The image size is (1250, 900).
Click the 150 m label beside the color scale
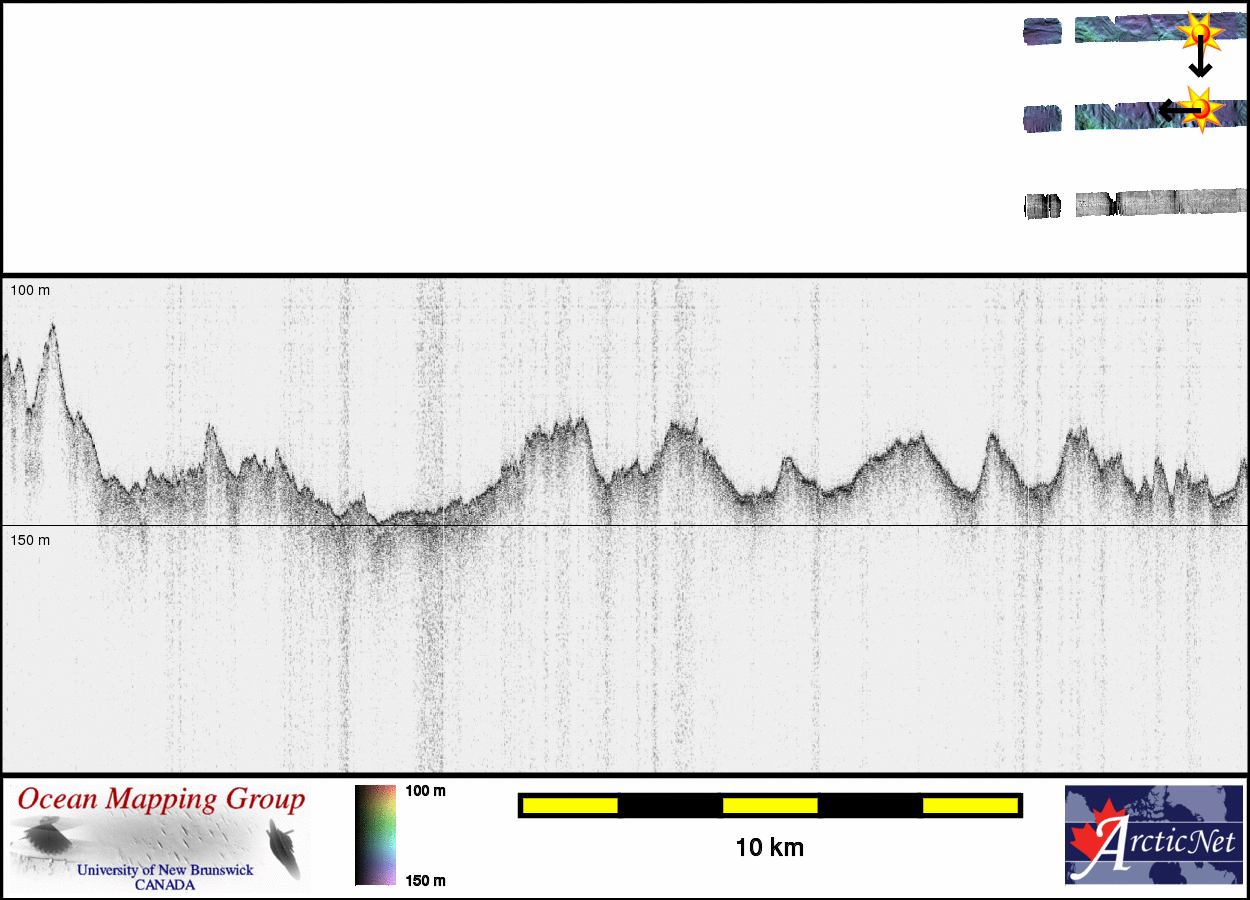[425, 880]
